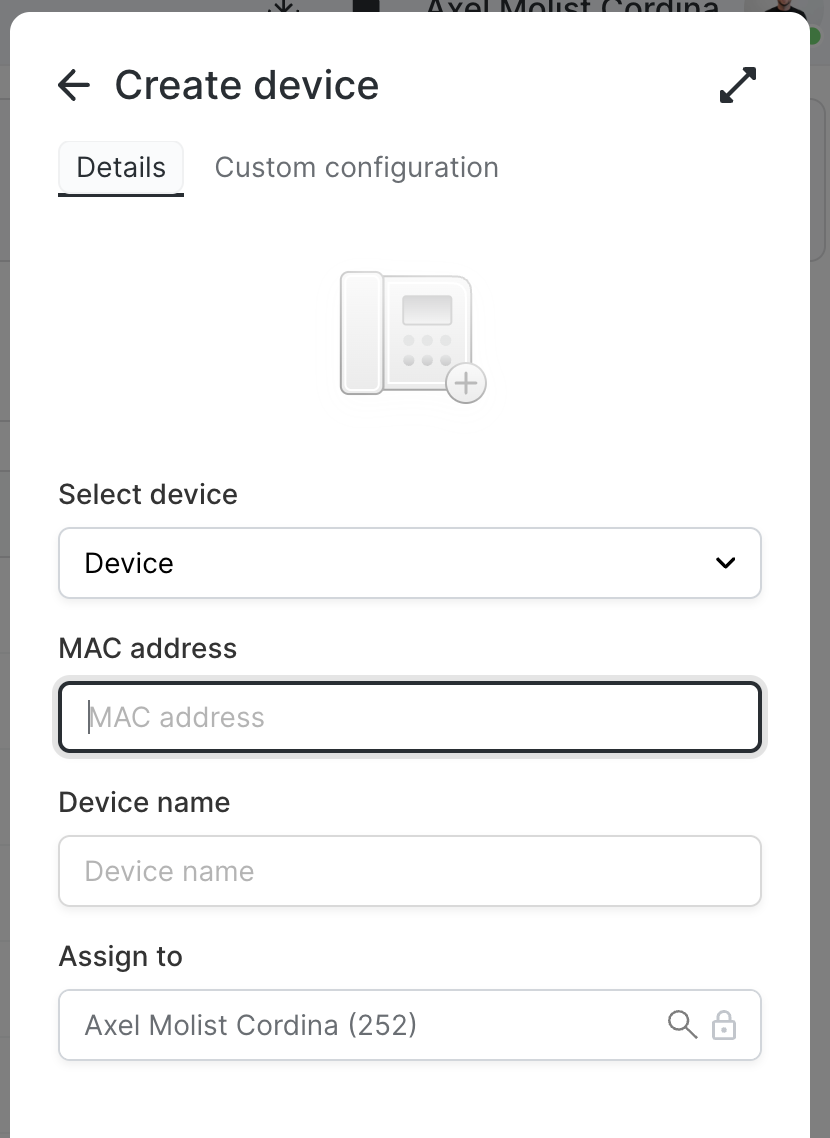This screenshot has height=1138, width=830.
Task: Click the MAC address label above the field
Action: pyautogui.click(x=148, y=648)
